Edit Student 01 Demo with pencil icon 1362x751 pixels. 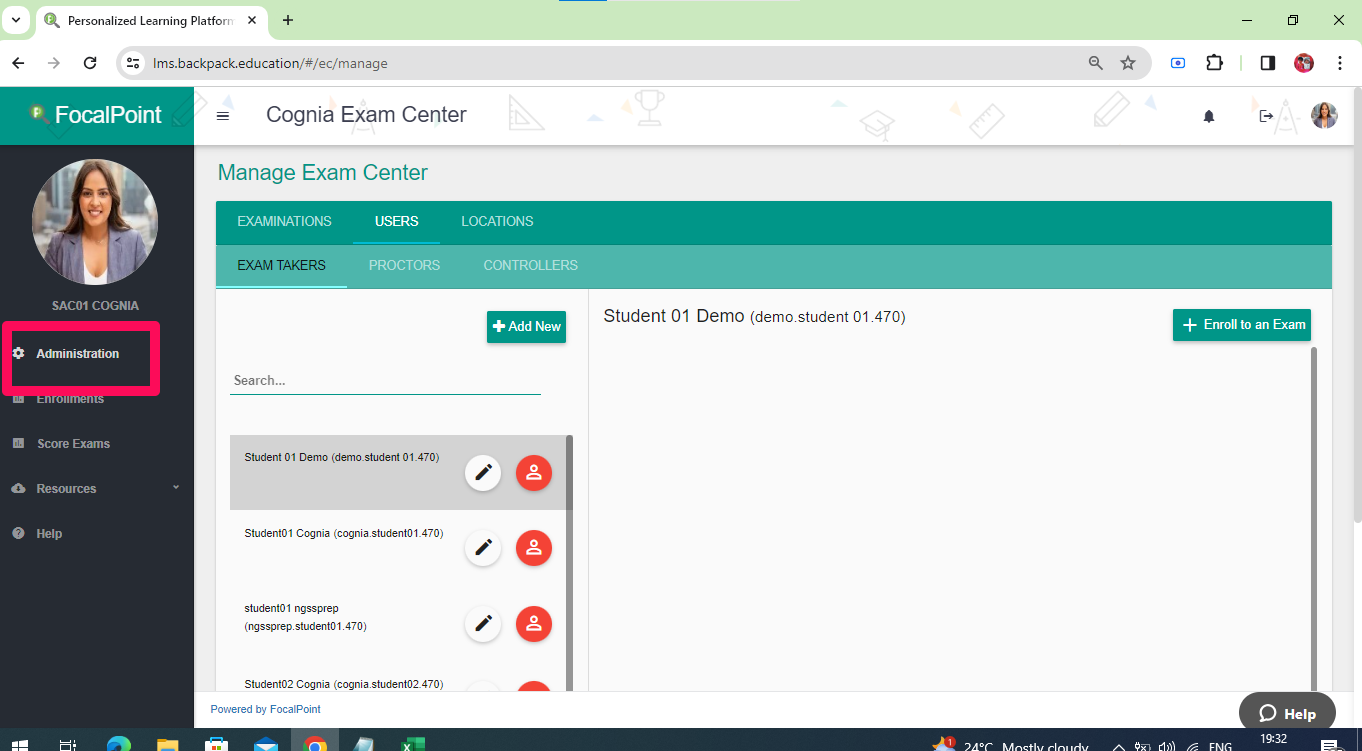(483, 472)
